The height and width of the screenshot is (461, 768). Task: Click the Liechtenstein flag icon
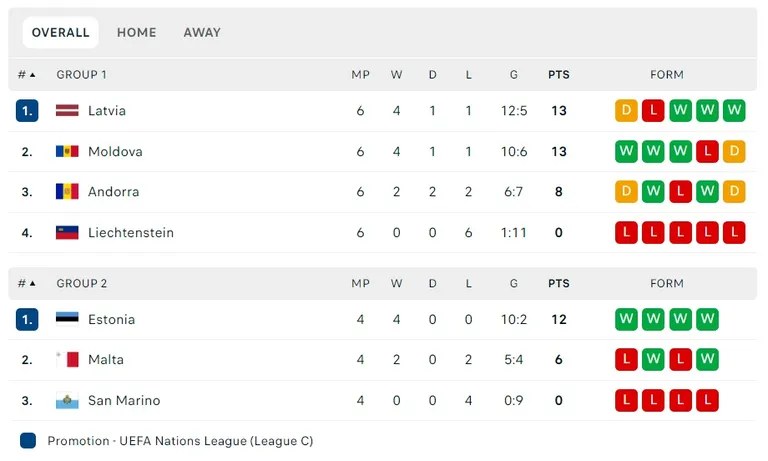[67, 233]
